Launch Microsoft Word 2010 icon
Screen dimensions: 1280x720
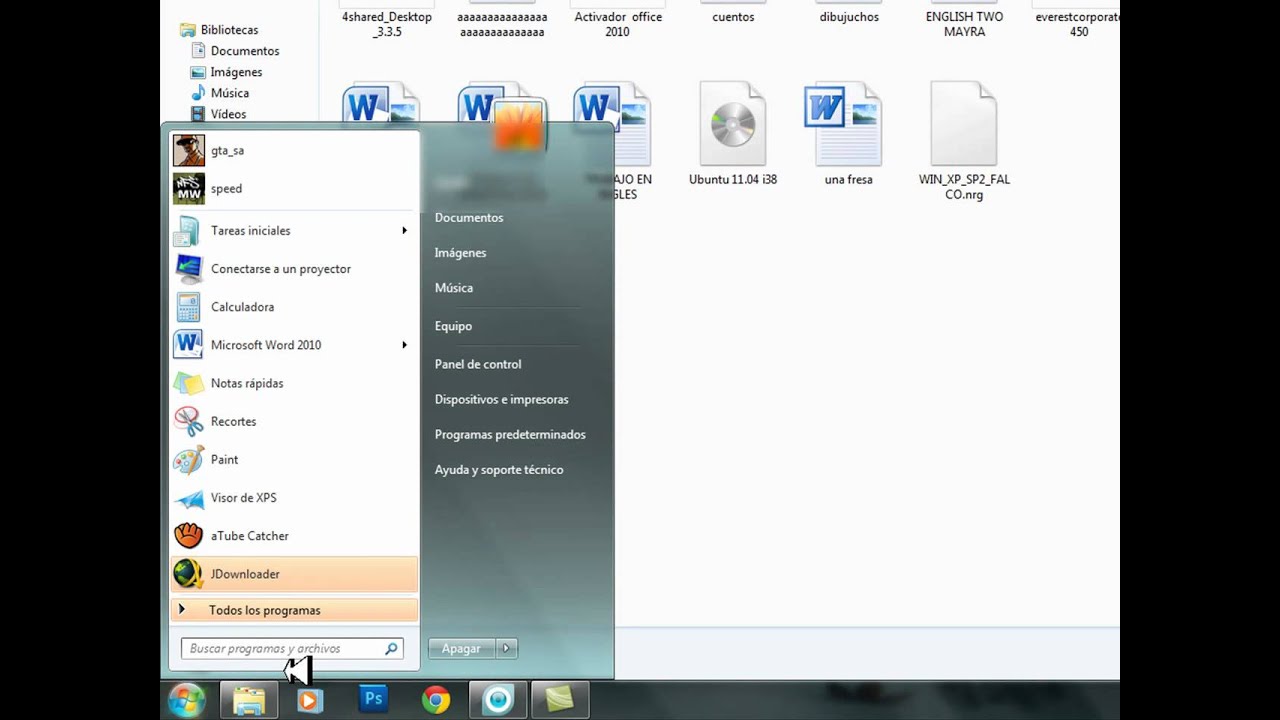(x=188, y=345)
